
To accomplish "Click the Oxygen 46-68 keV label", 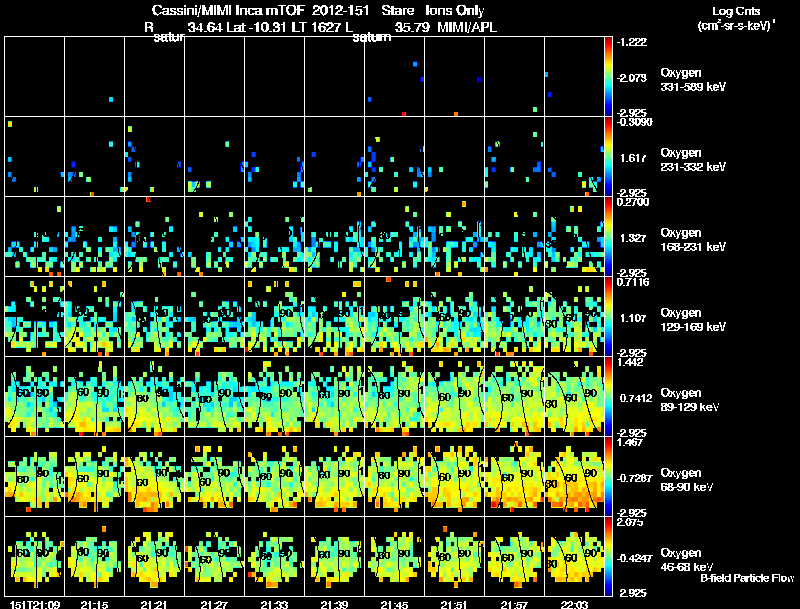I will click(x=686, y=560).
